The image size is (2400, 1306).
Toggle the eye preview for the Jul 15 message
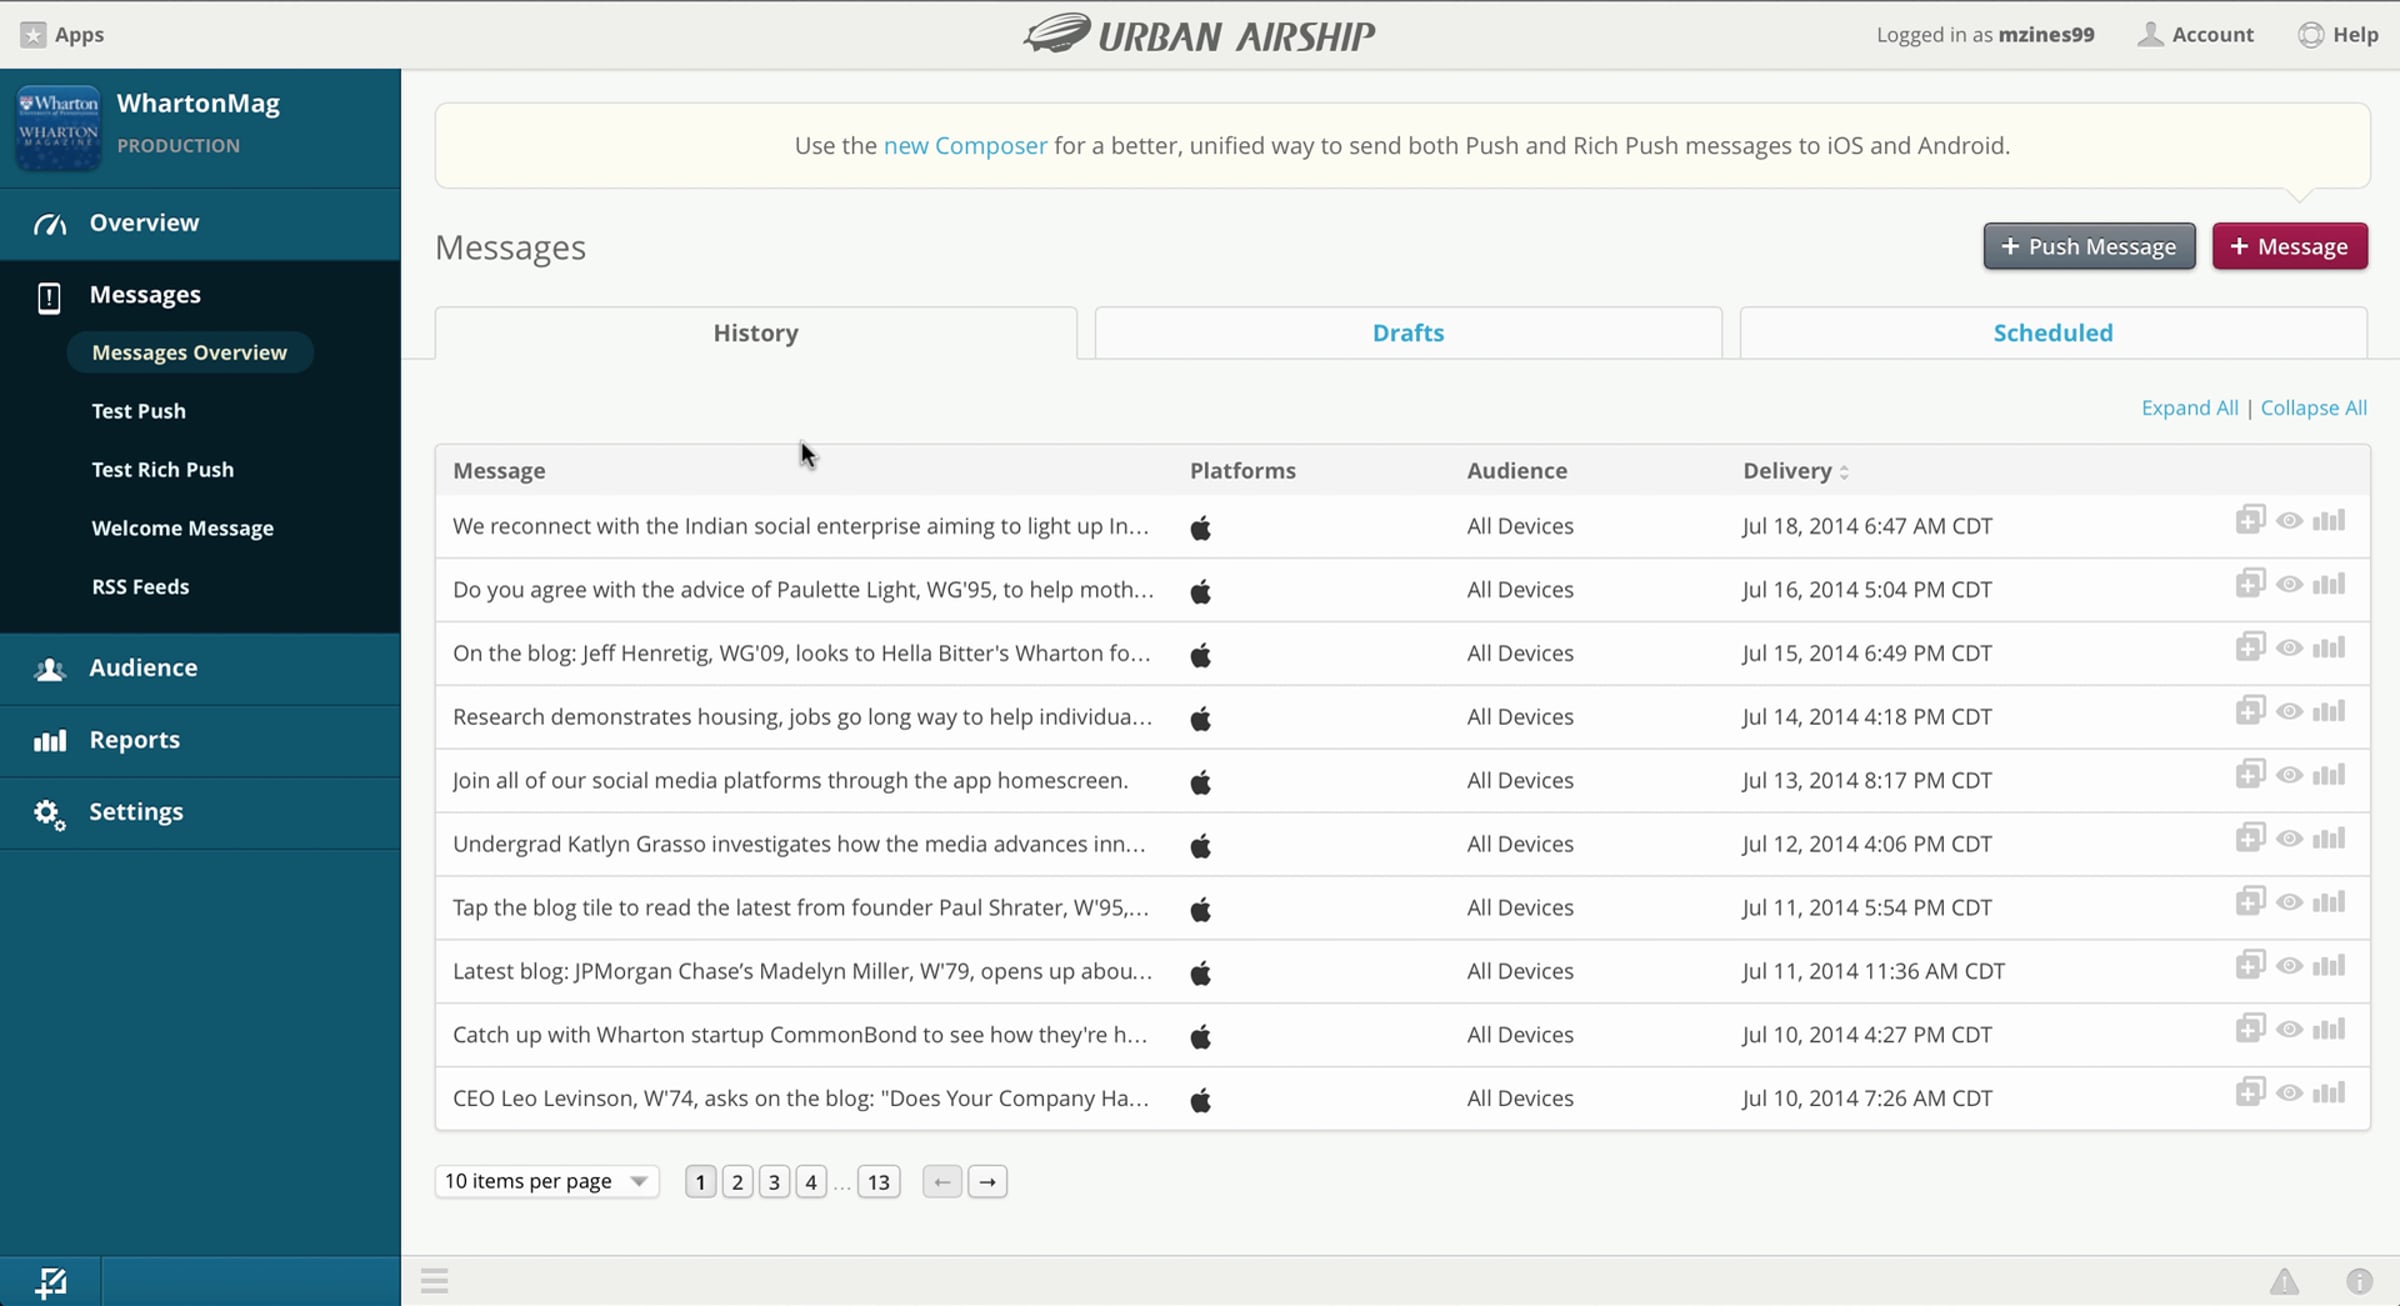pyautogui.click(x=2289, y=648)
